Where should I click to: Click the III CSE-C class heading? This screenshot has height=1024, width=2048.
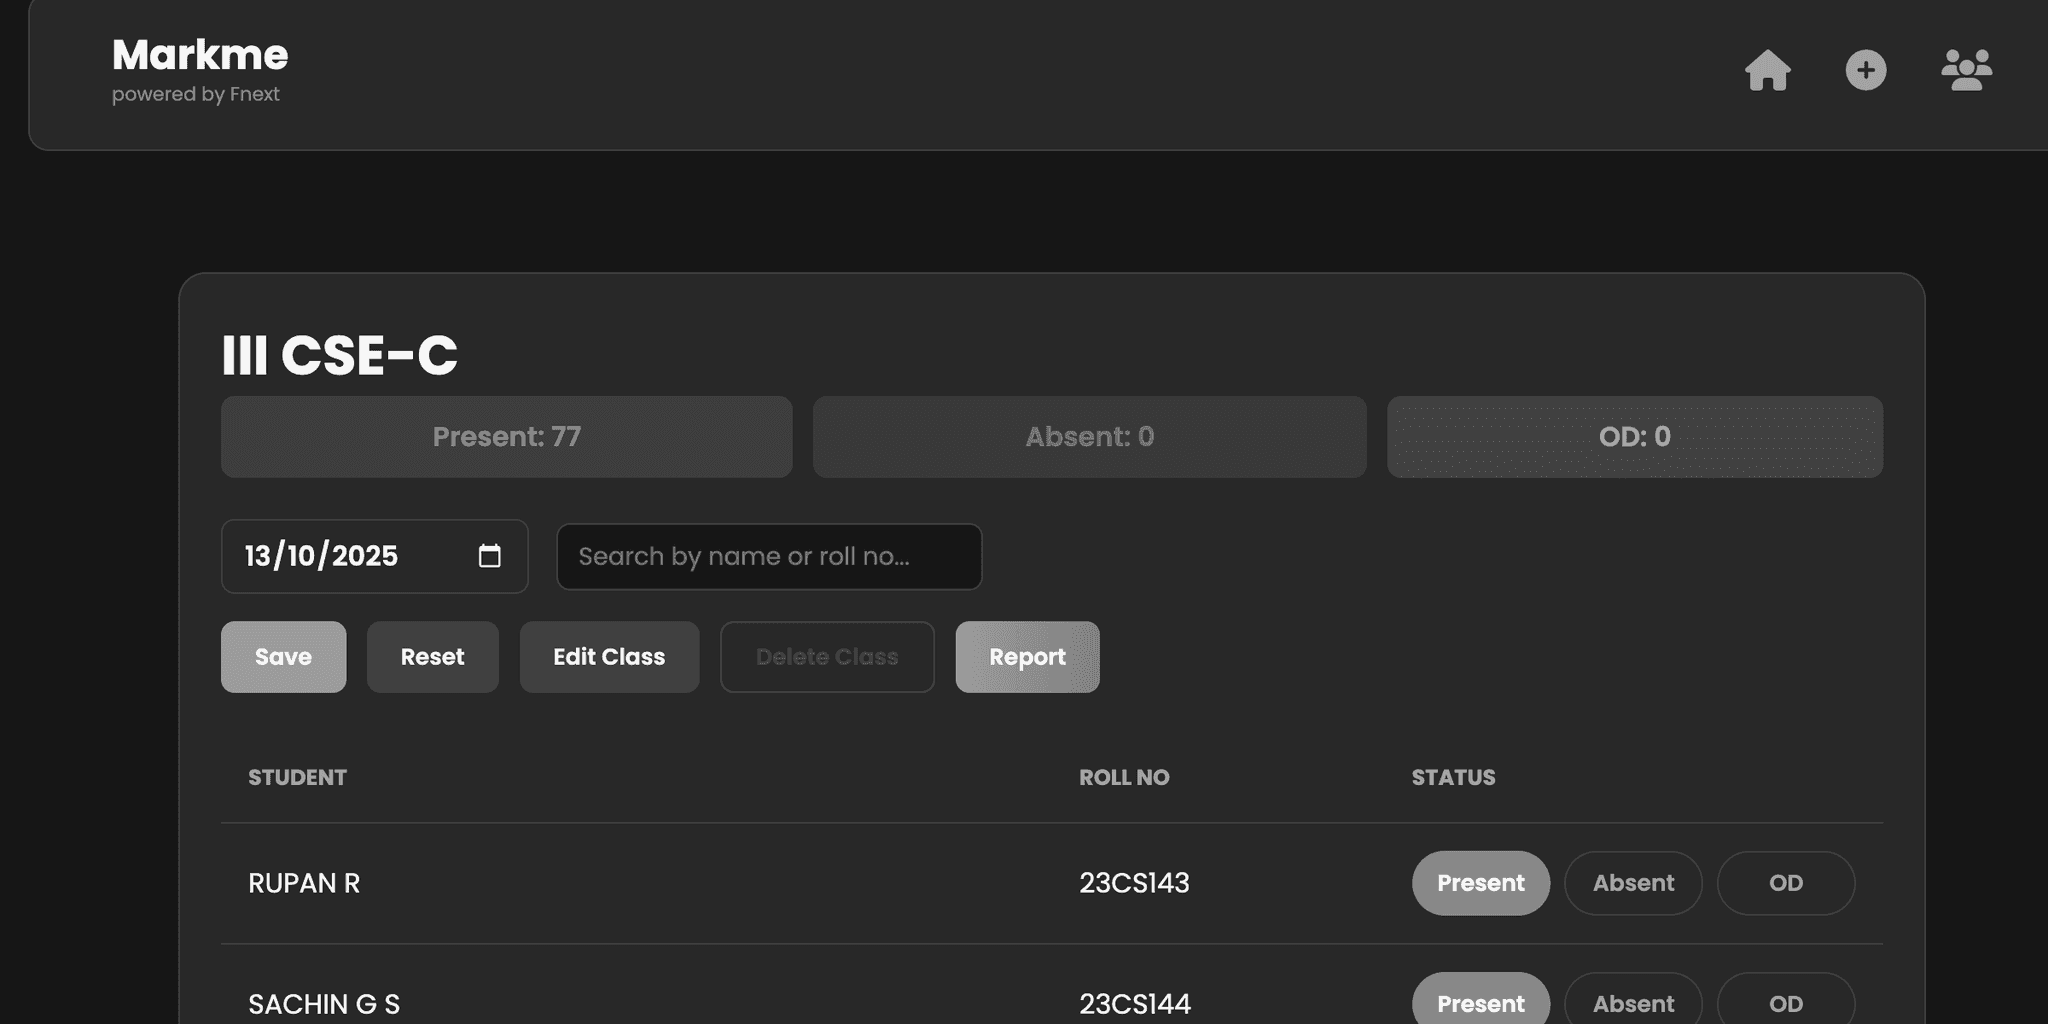click(x=339, y=355)
